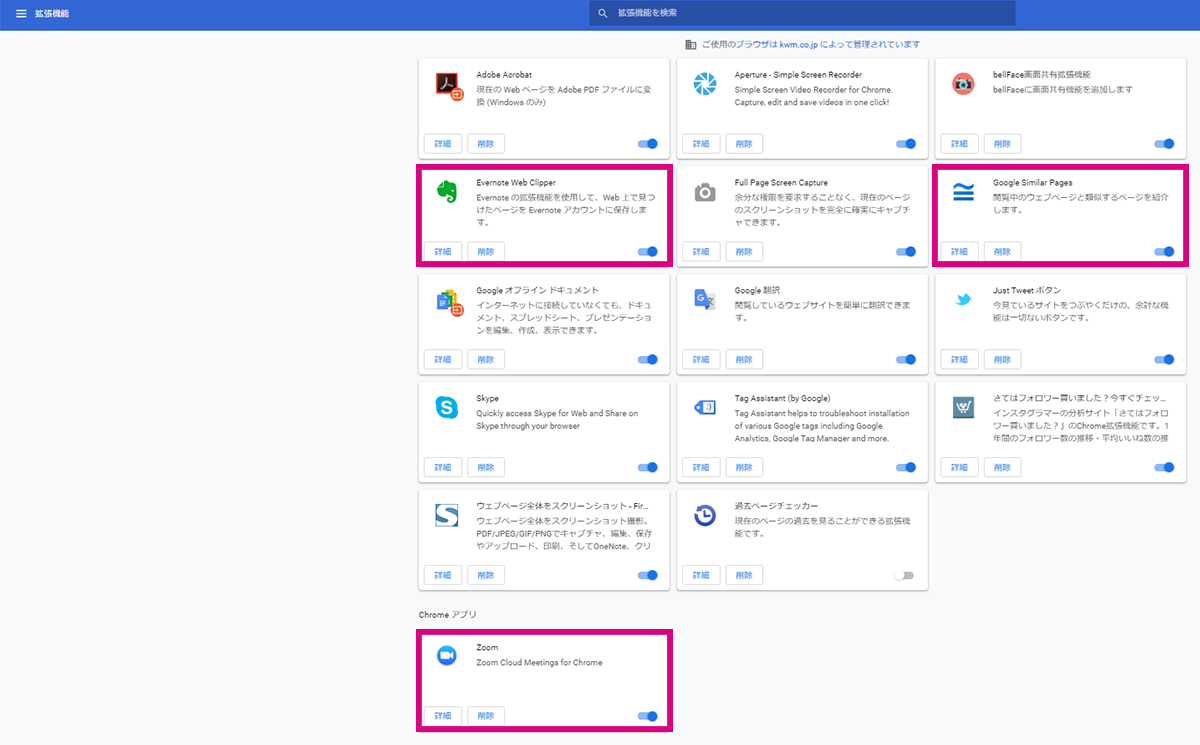Click the Tag Assistant (by Google) title
The width and height of the screenshot is (1200, 745).
(783, 398)
